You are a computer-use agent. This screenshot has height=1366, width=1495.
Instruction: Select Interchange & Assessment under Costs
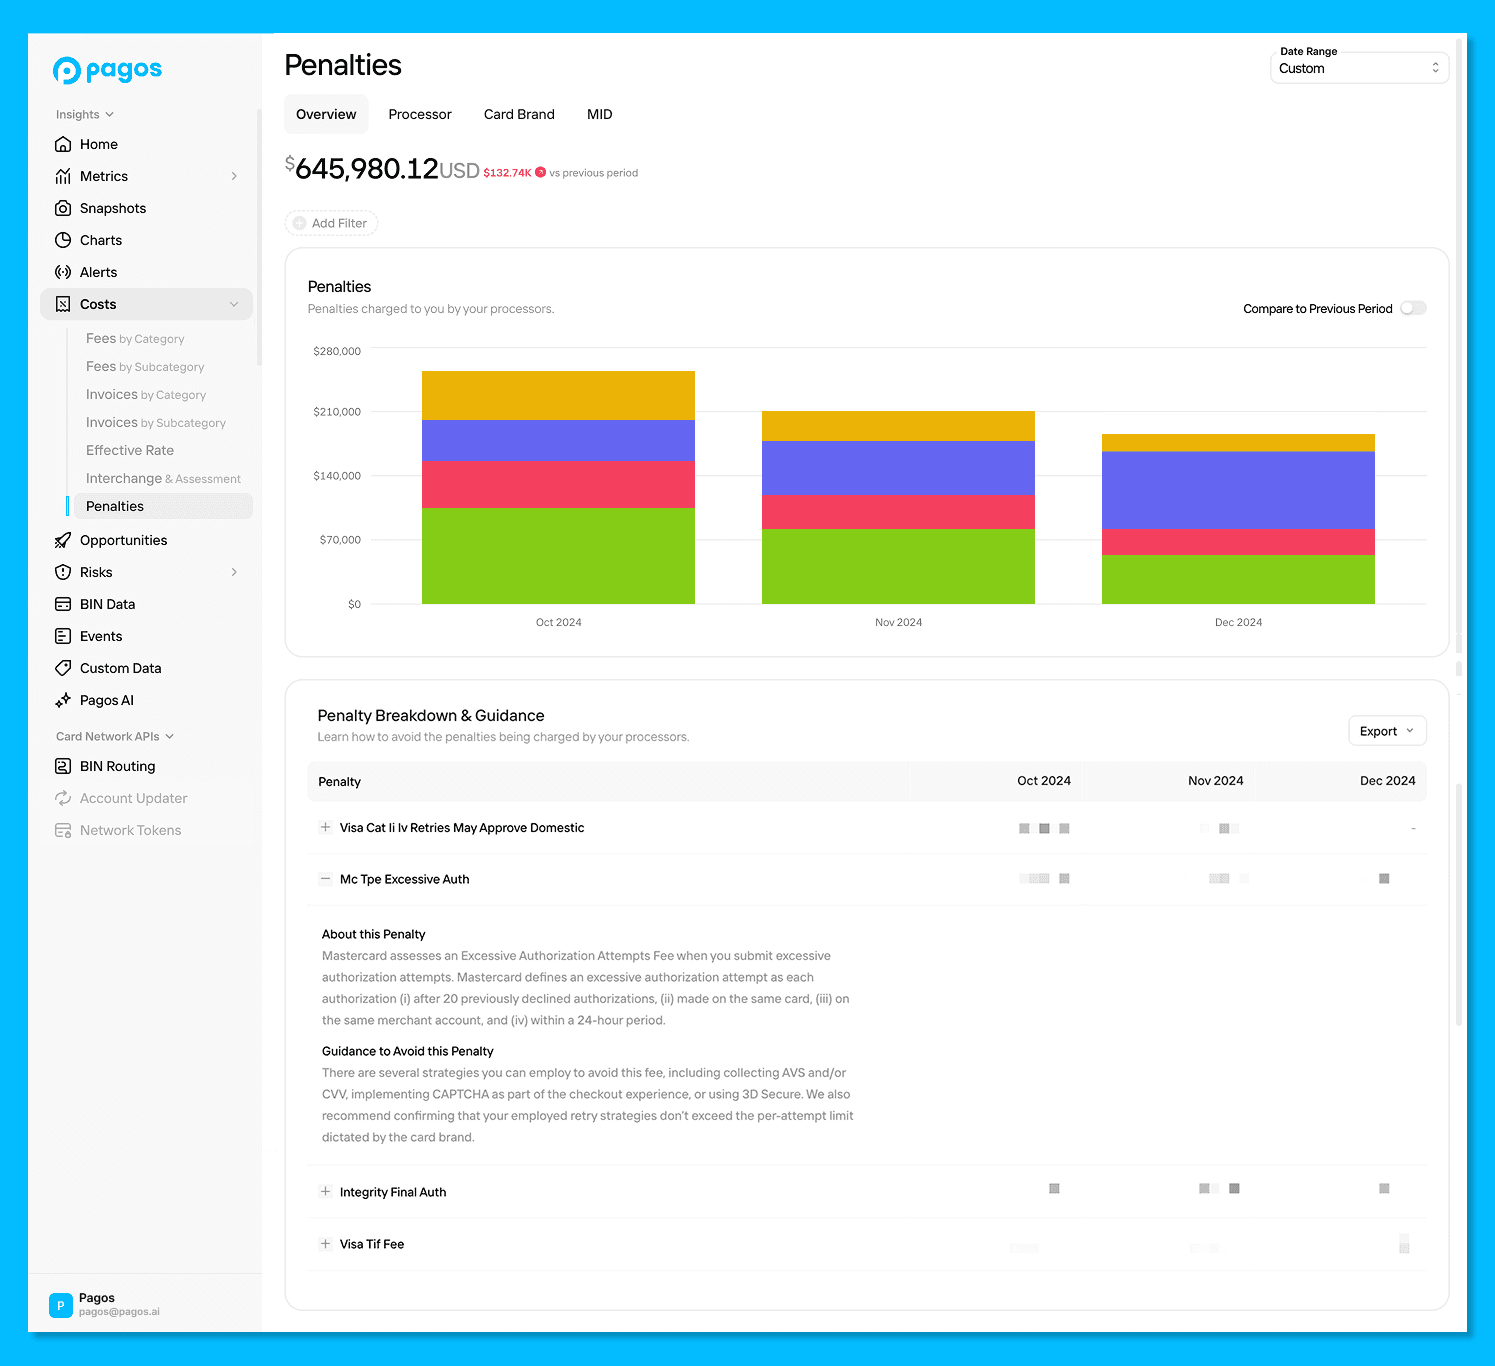pyautogui.click(x=163, y=478)
